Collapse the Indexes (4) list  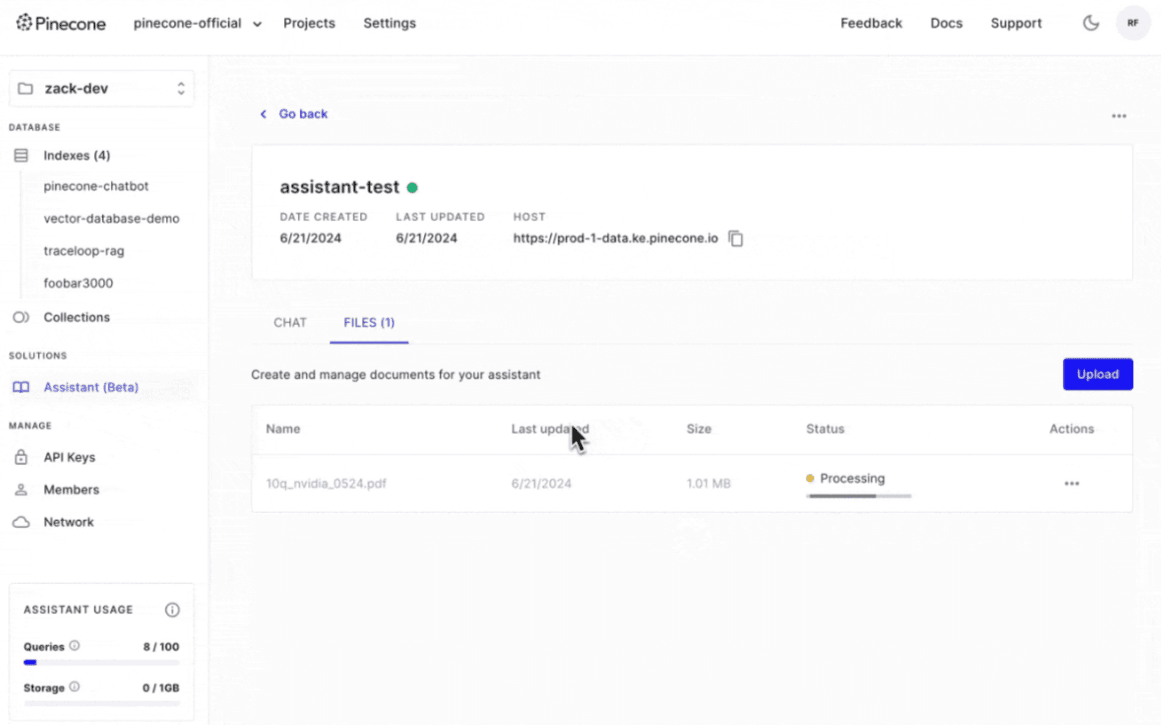pos(76,156)
